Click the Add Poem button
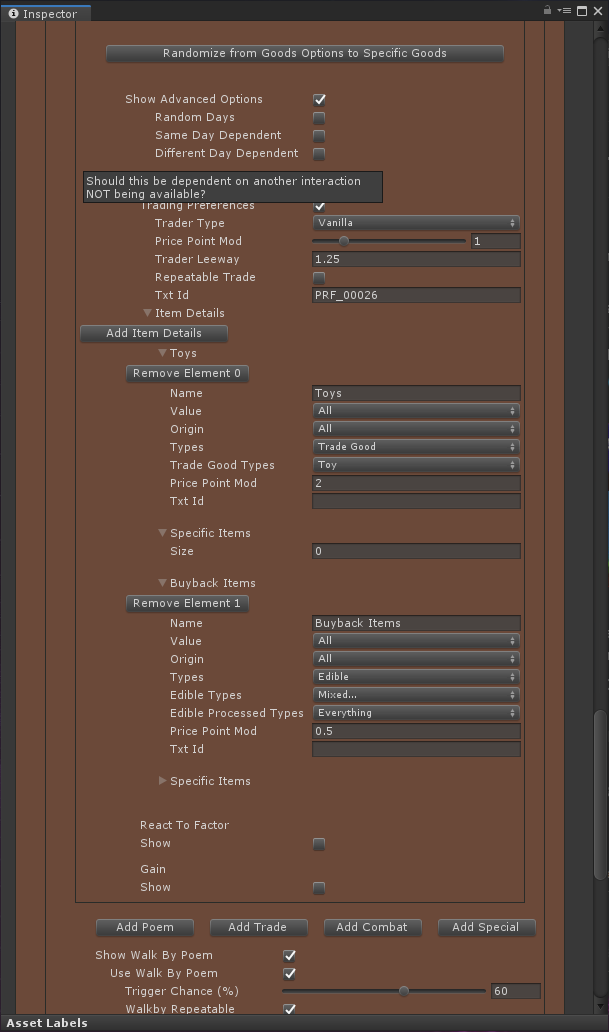Screen dimensions: 609x1032 click(x=145, y=927)
